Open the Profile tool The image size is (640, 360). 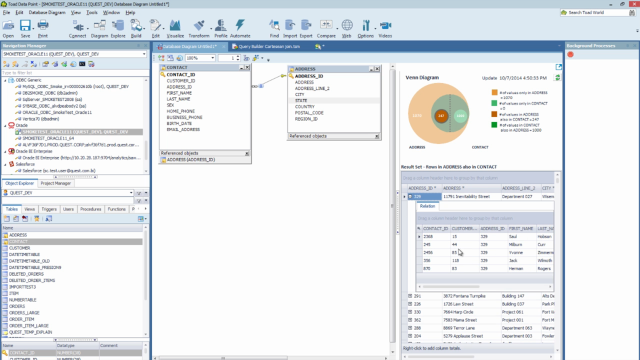pyautogui.click(x=221, y=29)
